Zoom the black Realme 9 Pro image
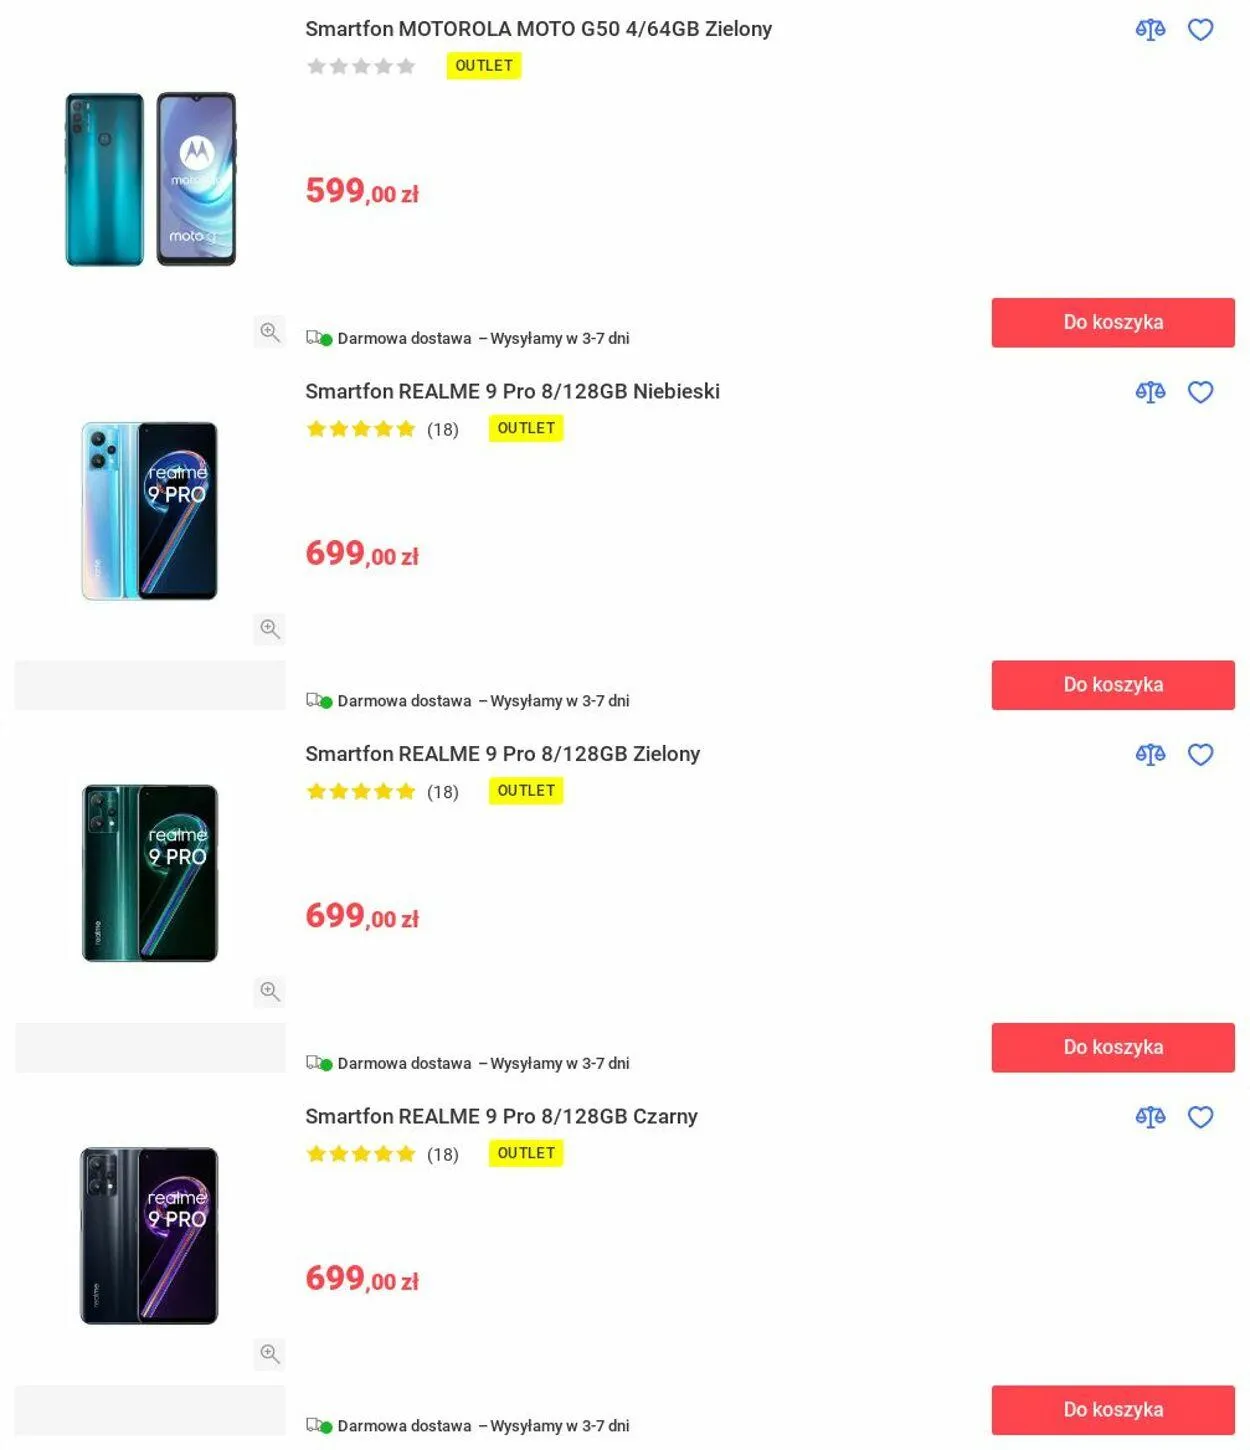 point(269,1353)
